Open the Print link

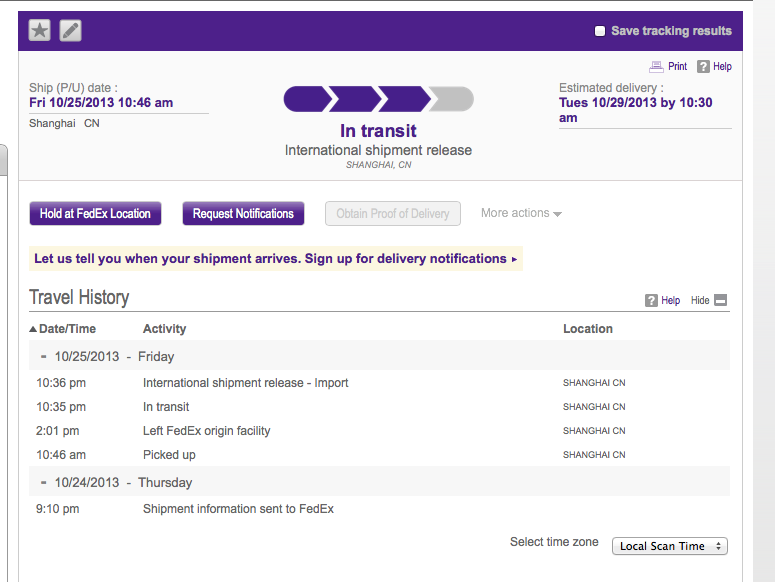coord(677,66)
